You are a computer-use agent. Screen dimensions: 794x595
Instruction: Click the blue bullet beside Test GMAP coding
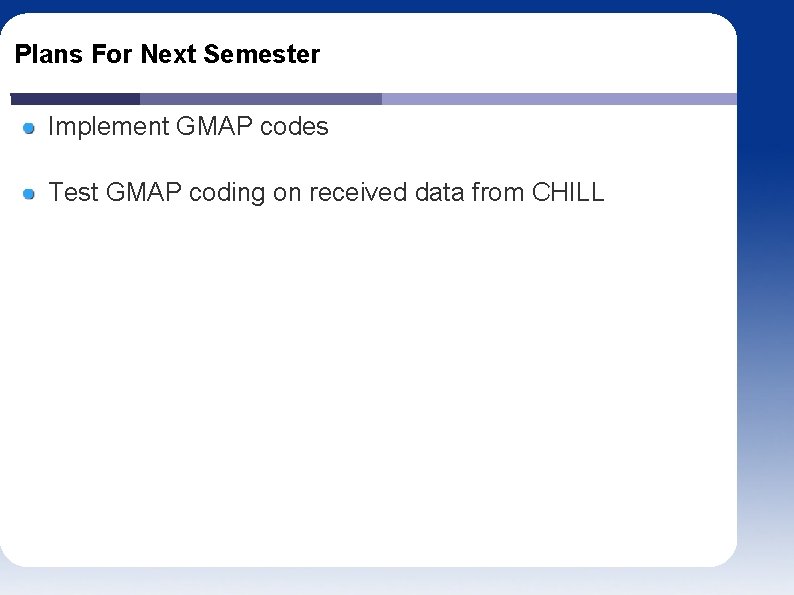(x=29, y=194)
